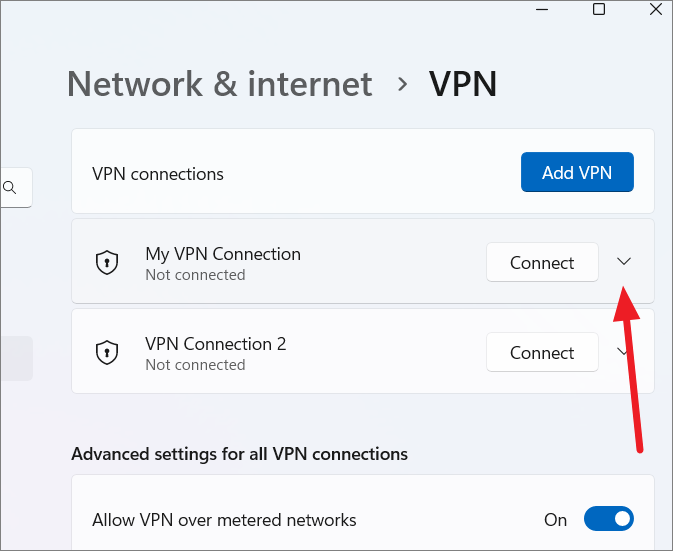This screenshot has height=551, width=673.
Task: Click the breadcrumb chevron before VPN
Action: (402, 84)
